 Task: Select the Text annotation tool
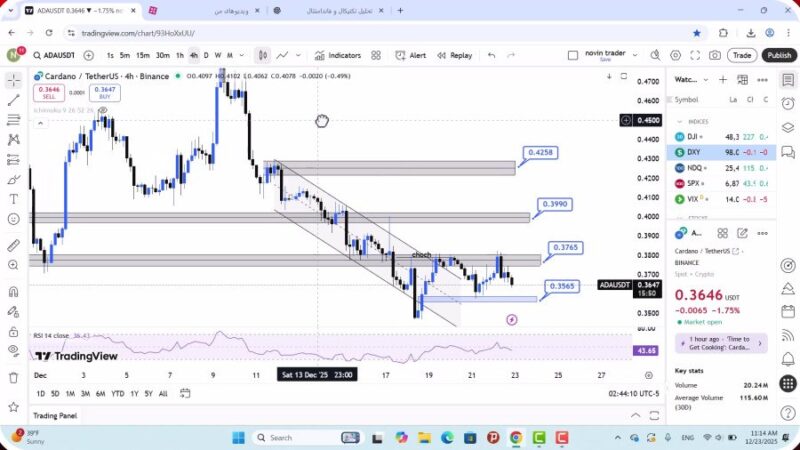(14, 199)
